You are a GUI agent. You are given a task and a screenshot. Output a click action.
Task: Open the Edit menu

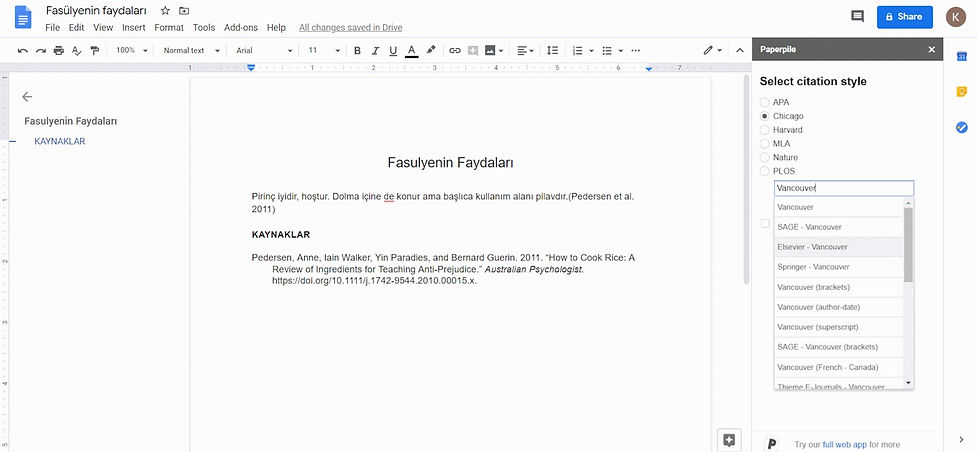click(x=76, y=27)
